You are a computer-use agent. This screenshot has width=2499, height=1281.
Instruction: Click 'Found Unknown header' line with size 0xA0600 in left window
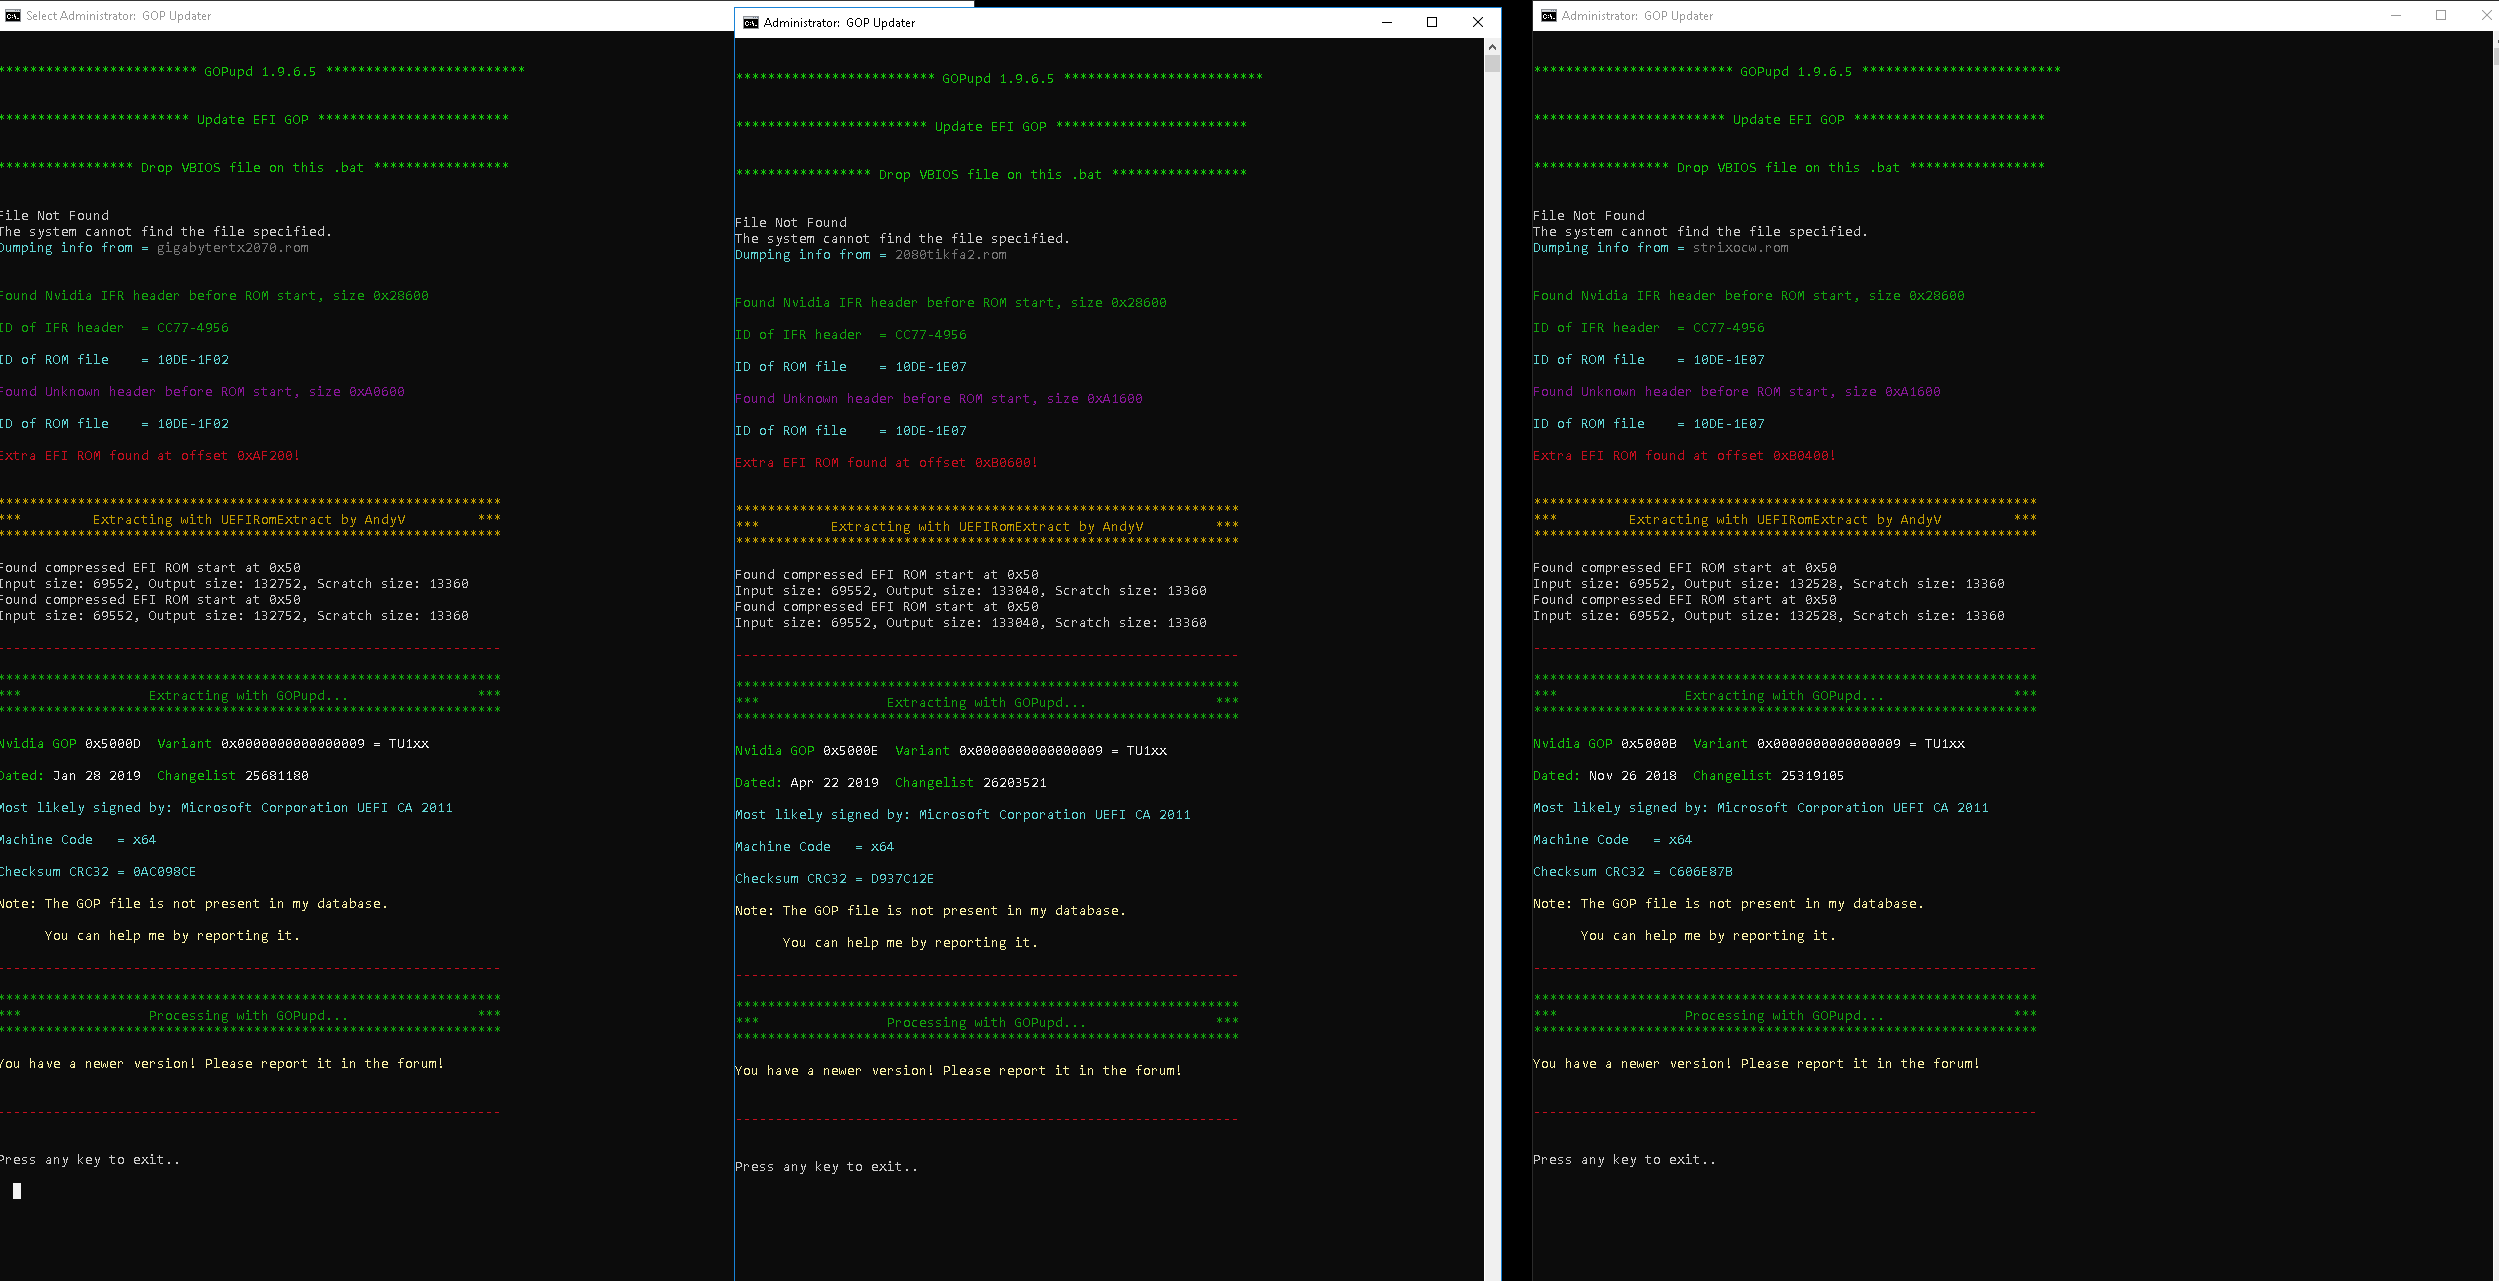[202, 392]
